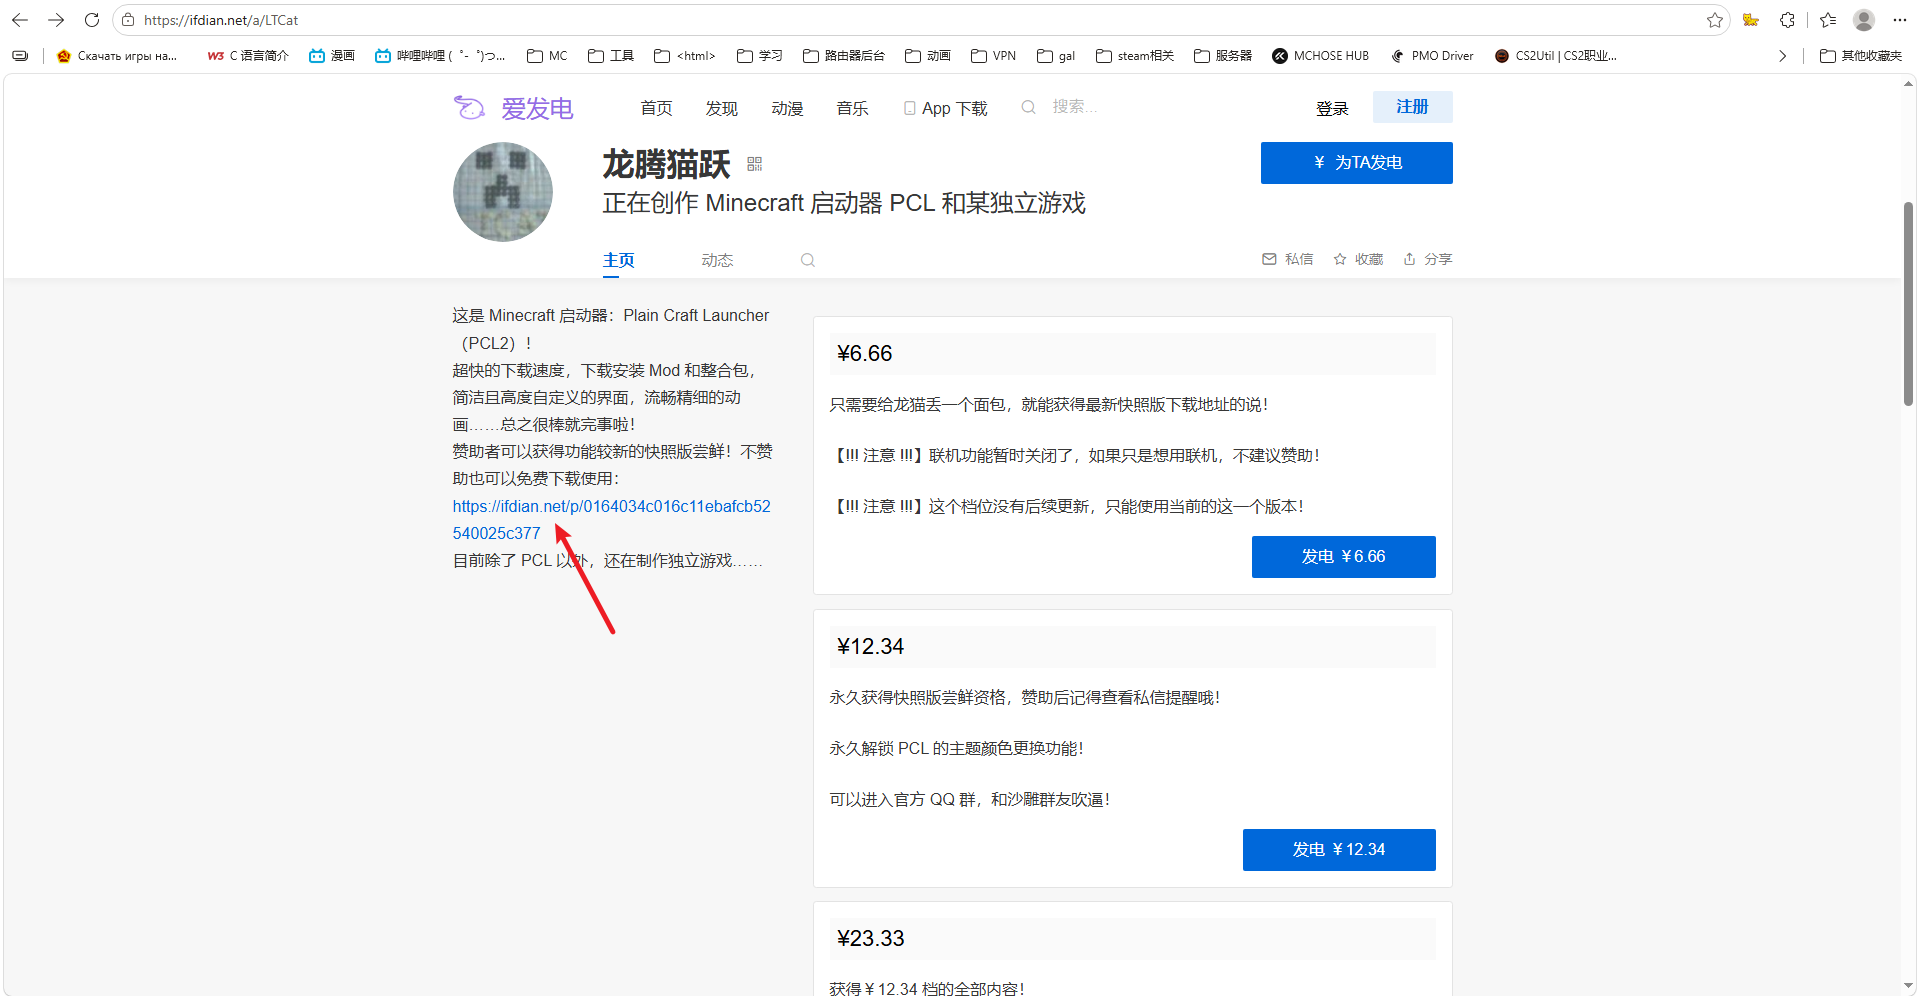Open the 其他收藏夹 folder
The width and height of the screenshot is (1920, 996).
click(x=1861, y=56)
